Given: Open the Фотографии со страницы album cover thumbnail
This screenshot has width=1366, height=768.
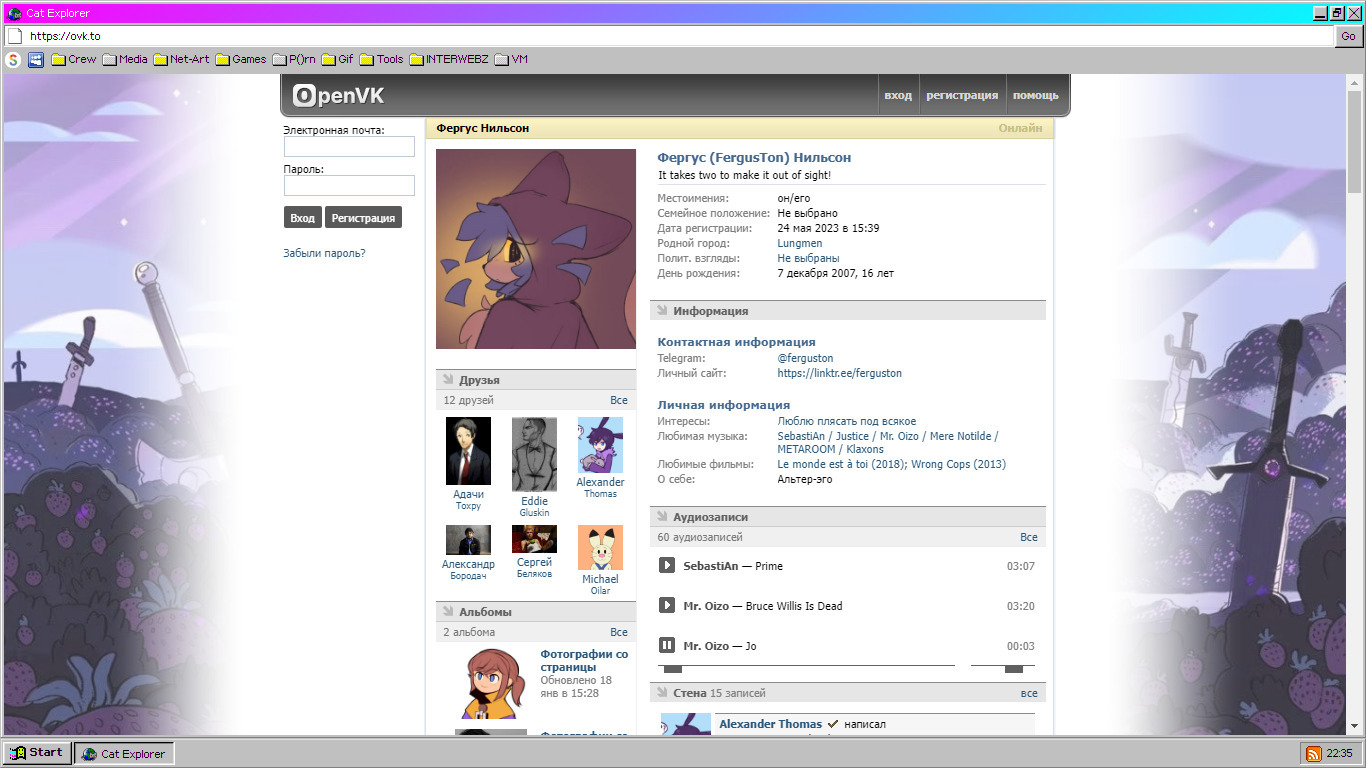Looking at the screenshot, I should pos(490,683).
